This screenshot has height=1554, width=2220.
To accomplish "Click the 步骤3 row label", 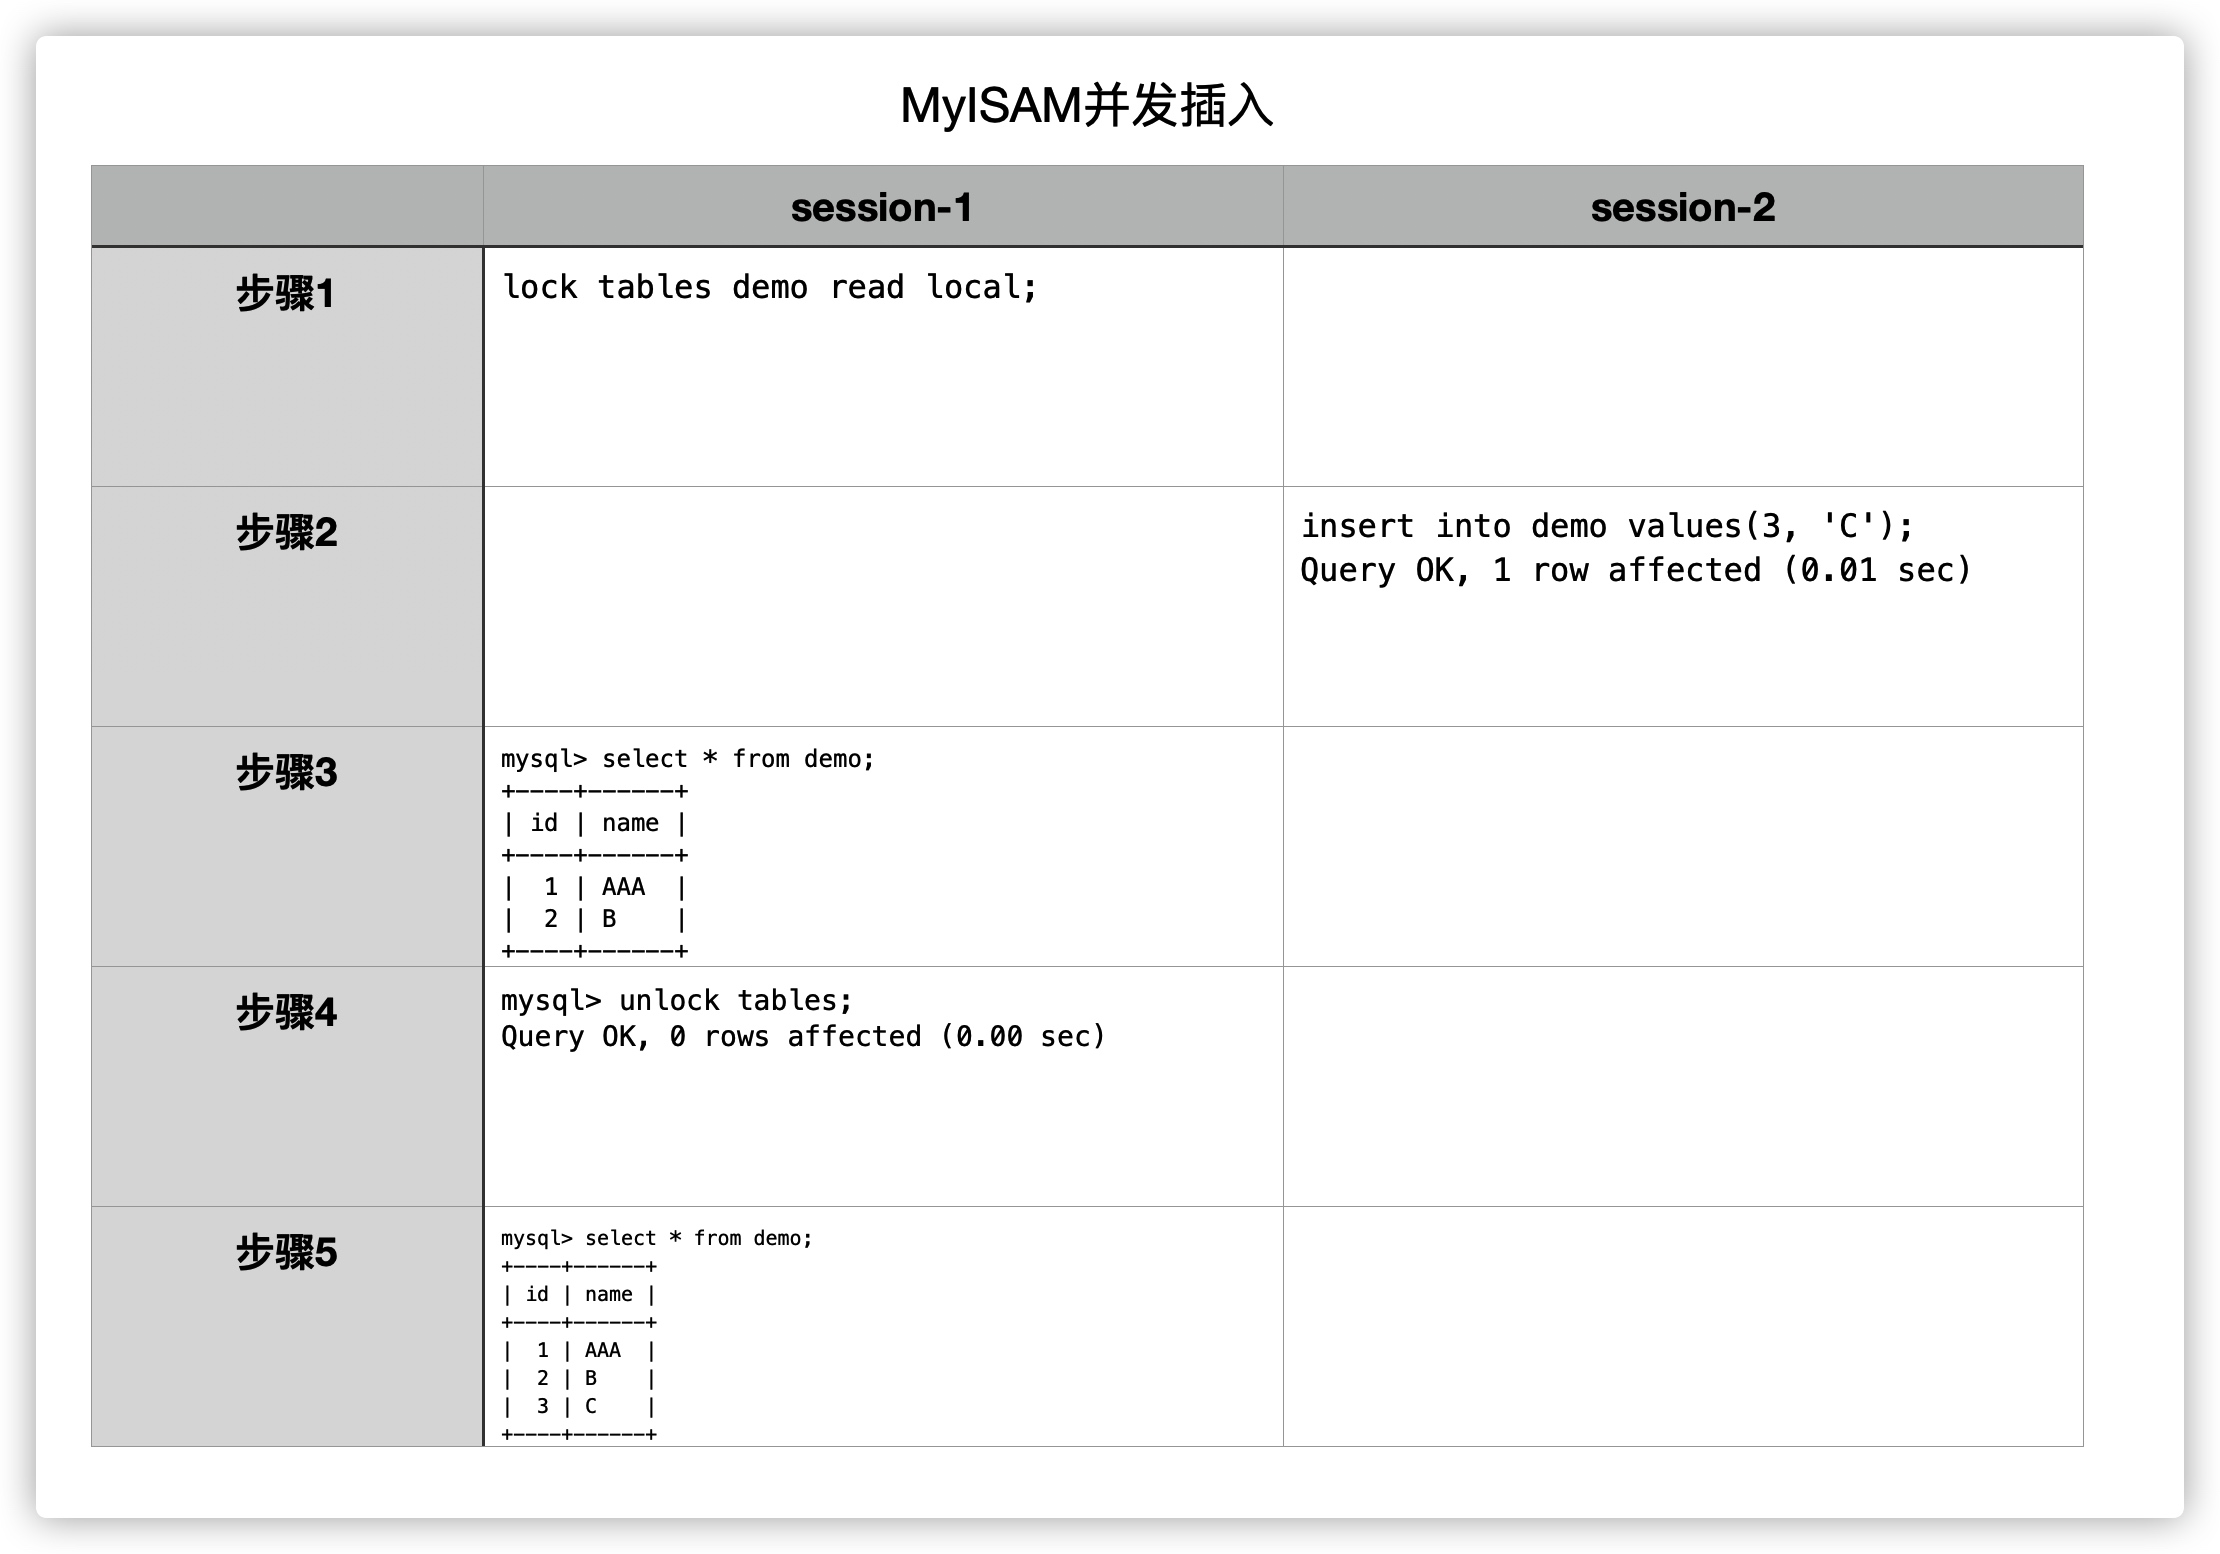I will [x=286, y=772].
